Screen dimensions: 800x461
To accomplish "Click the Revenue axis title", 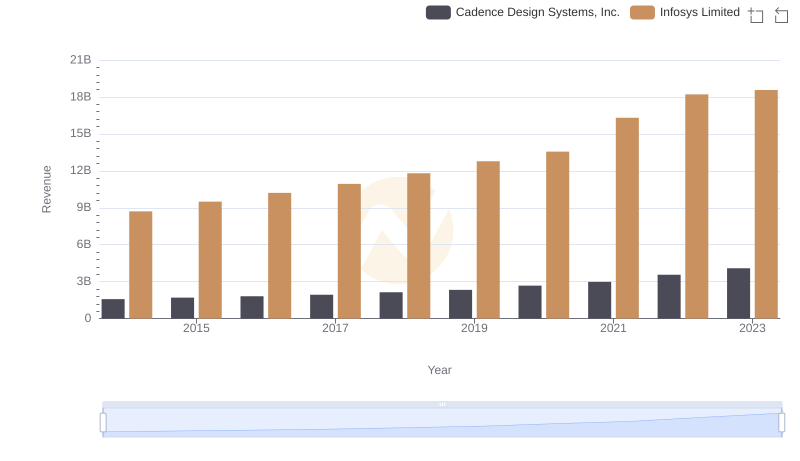I will pyautogui.click(x=46, y=189).
